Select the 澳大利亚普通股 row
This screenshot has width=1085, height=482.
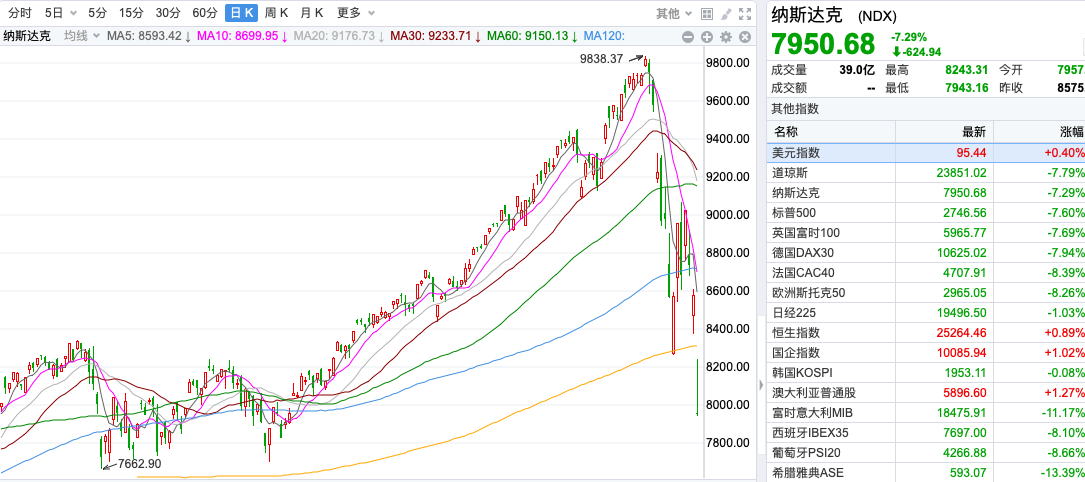click(x=927, y=393)
